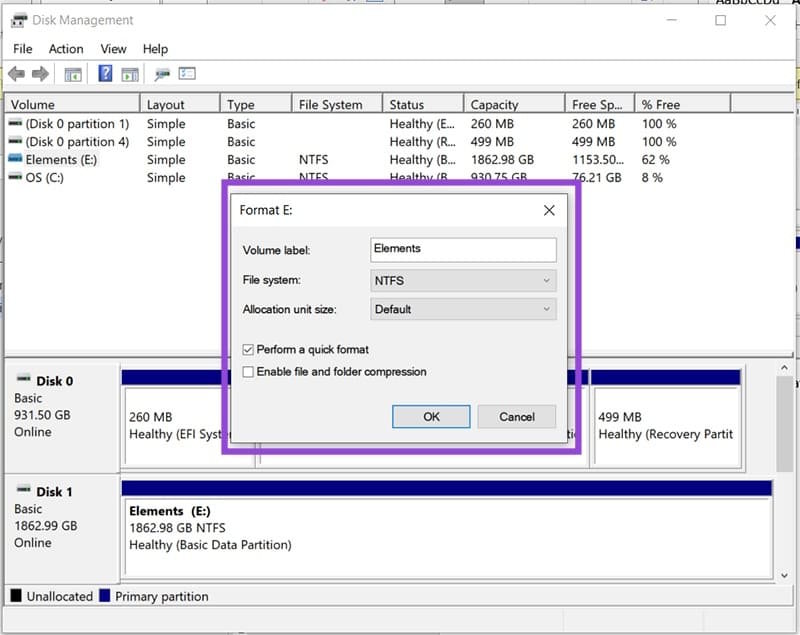Click the Forward navigation arrow on the toolbar
The width and height of the screenshot is (800, 635).
38,73
